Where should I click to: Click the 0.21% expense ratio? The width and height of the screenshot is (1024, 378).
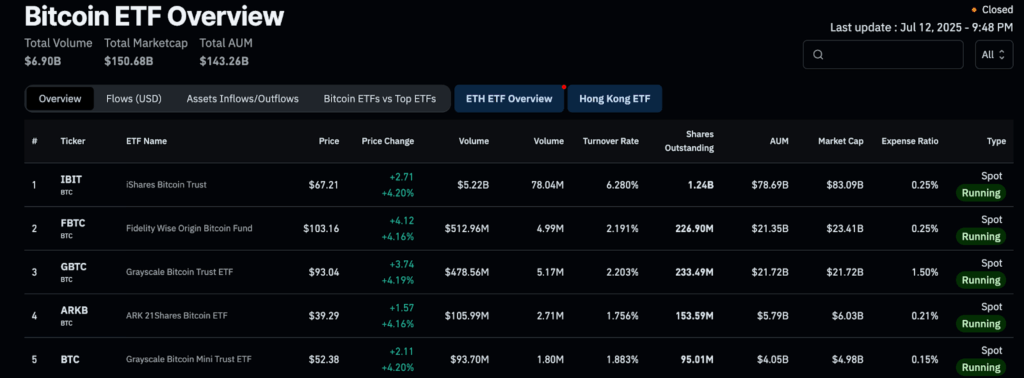tap(925, 315)
